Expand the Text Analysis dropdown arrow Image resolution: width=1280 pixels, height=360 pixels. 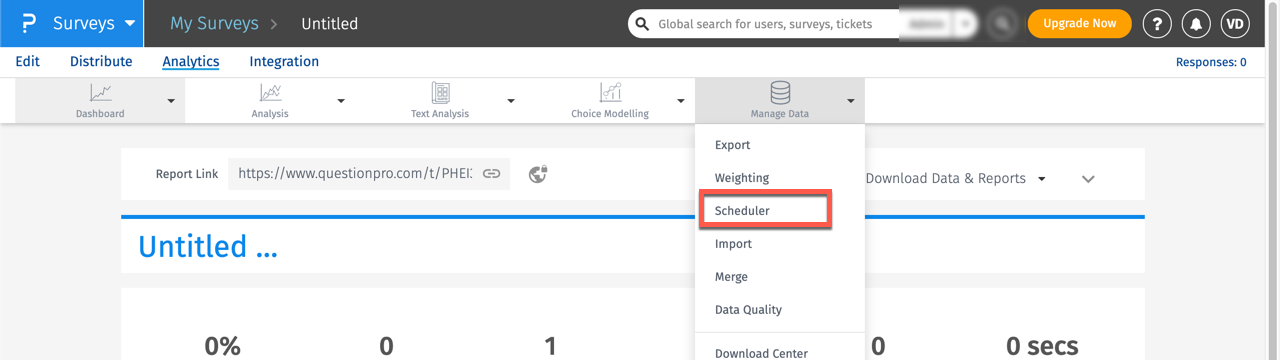pyautogui.click(x=511, y=101)
